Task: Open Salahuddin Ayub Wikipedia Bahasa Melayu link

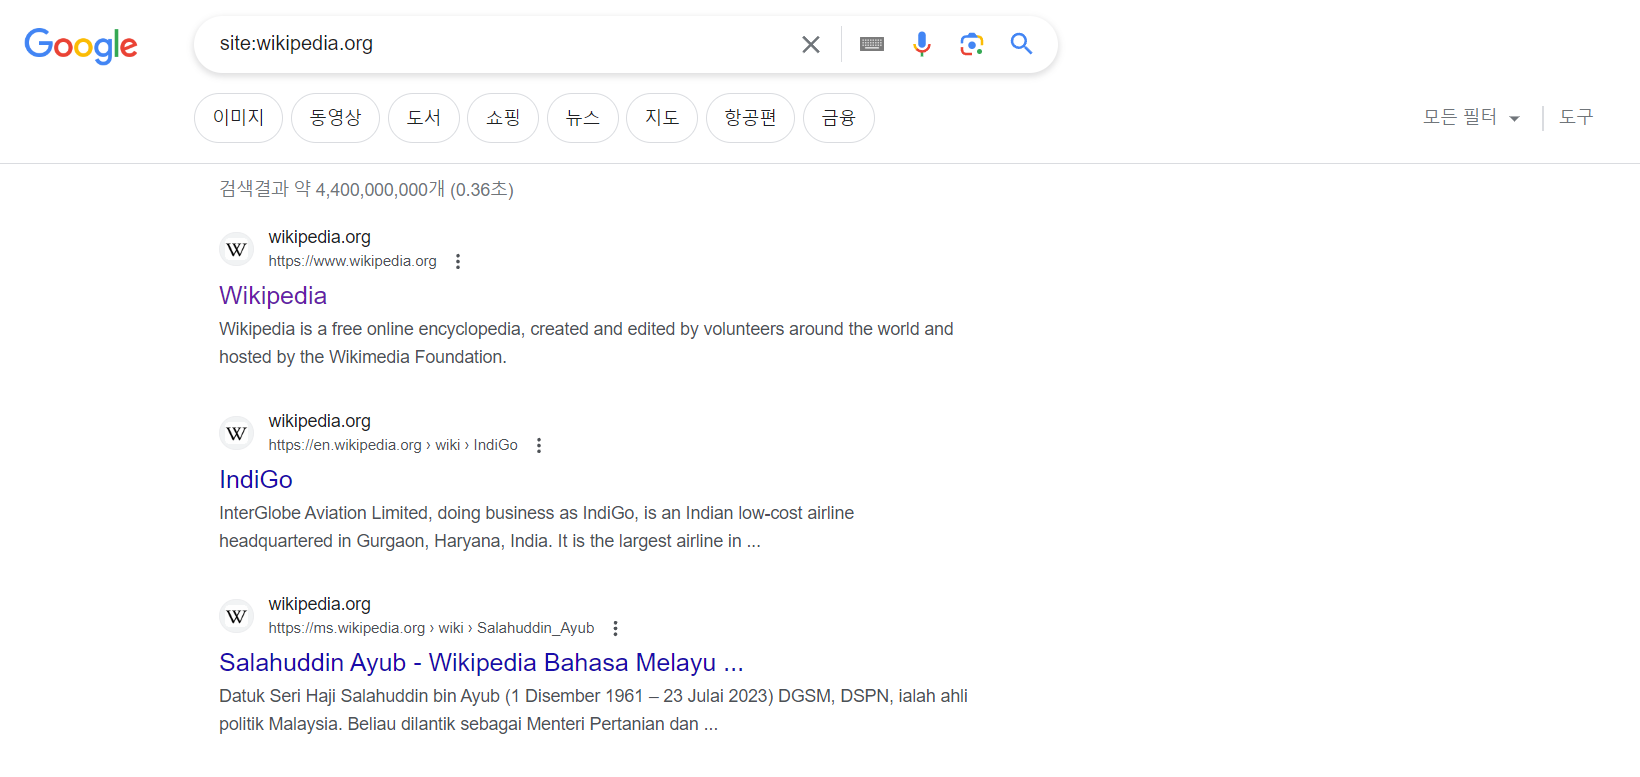Action: coord(481,663)
